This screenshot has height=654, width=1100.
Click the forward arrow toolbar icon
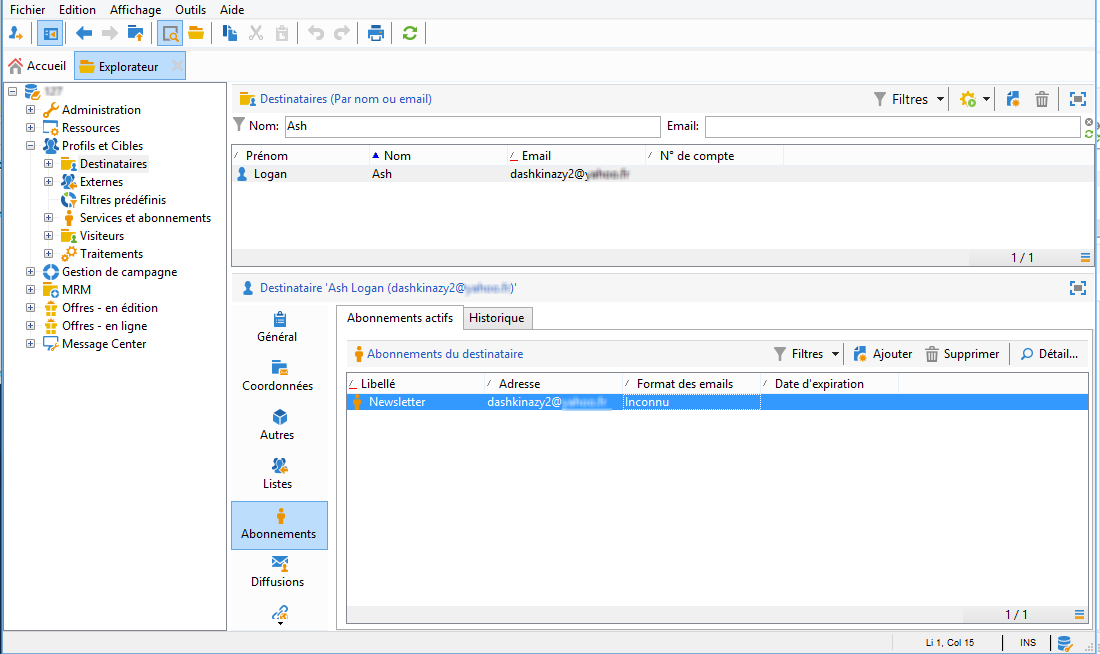(x=109, y=33)
